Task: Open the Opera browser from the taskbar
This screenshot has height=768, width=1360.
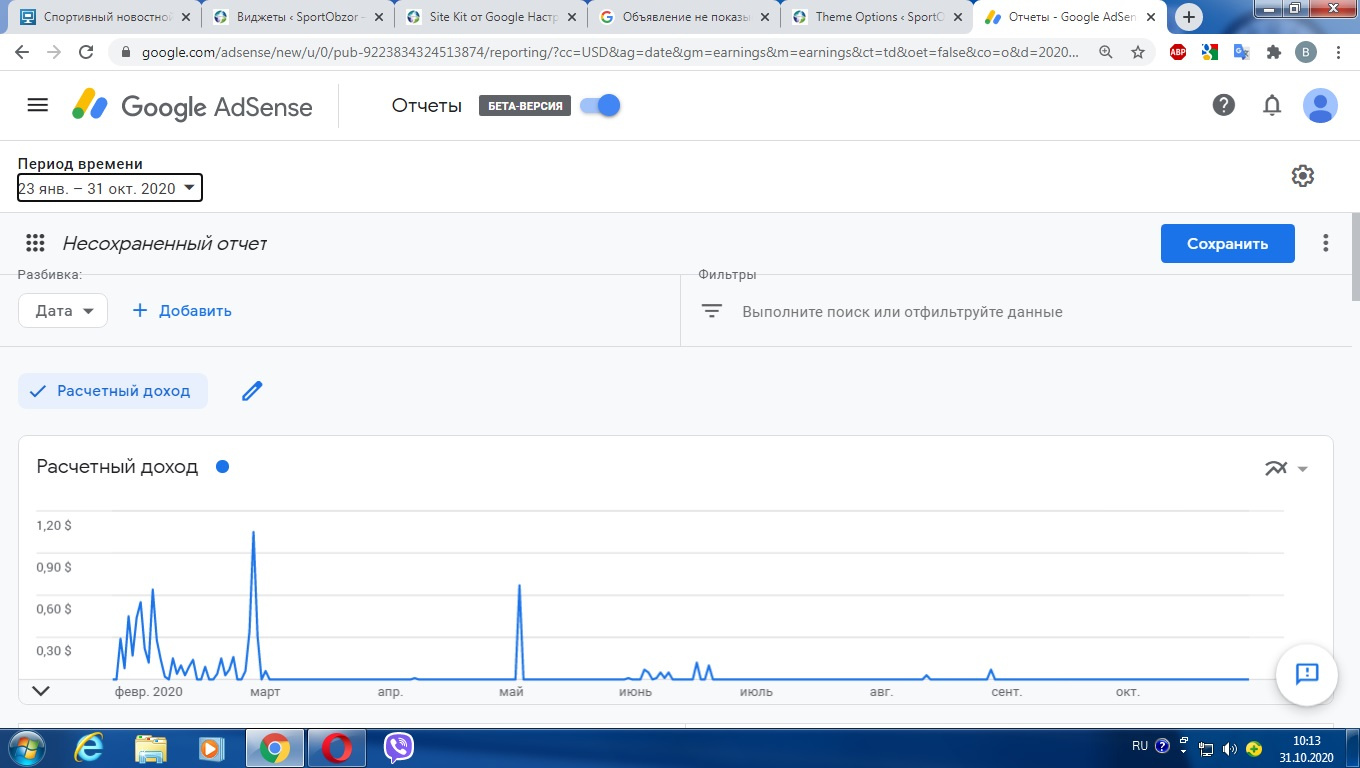Action: (x=337, y=747)
